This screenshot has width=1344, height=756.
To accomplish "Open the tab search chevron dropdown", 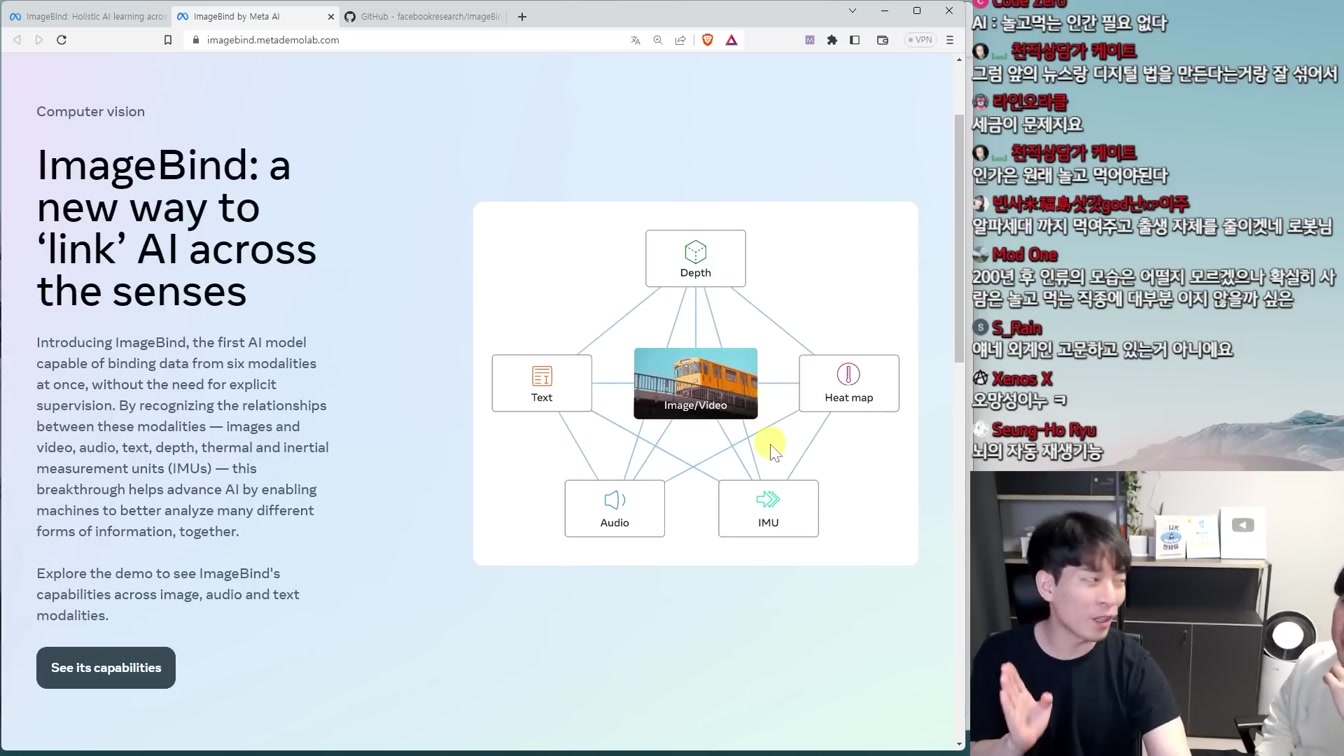I will [852, 11].
